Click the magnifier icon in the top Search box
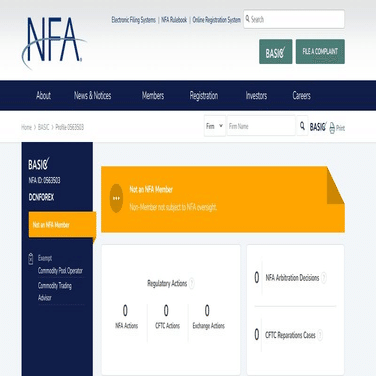Image resolution: width=376 pixels, height=376 pixels. (248, 19)
